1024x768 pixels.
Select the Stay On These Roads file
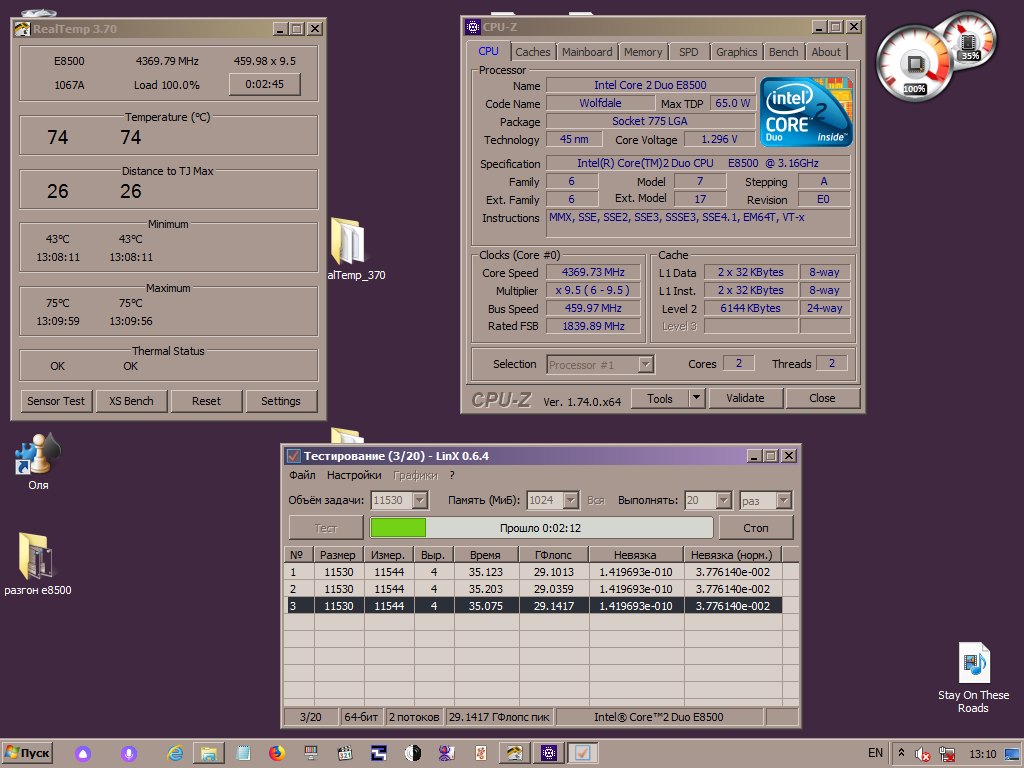point(973,663)
